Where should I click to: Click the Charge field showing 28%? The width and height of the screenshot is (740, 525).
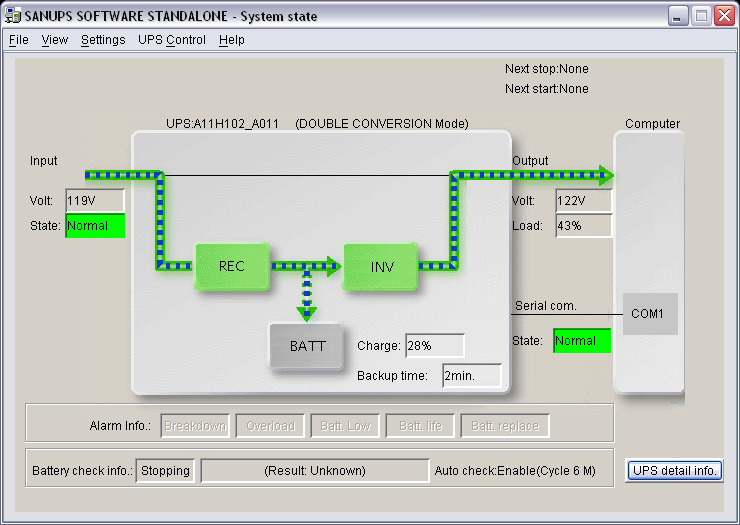coord(435,346)
